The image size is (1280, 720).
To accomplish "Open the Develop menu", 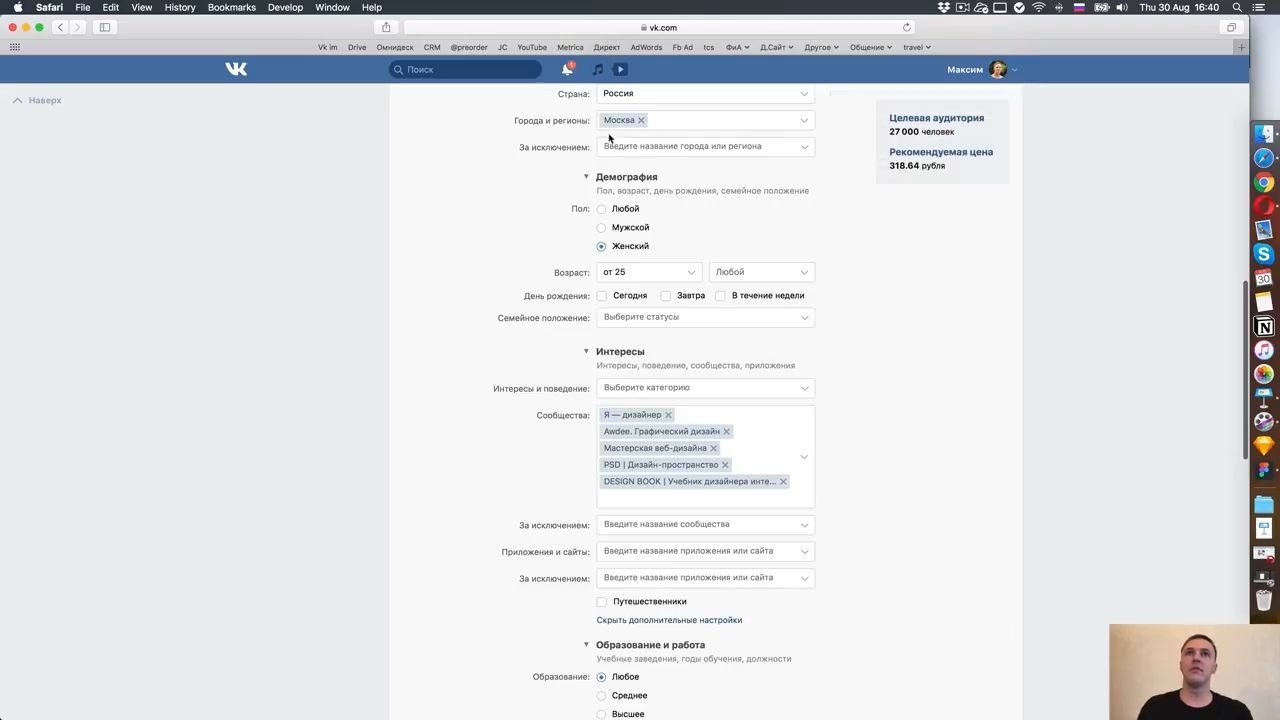I will (x=285, y=7).
